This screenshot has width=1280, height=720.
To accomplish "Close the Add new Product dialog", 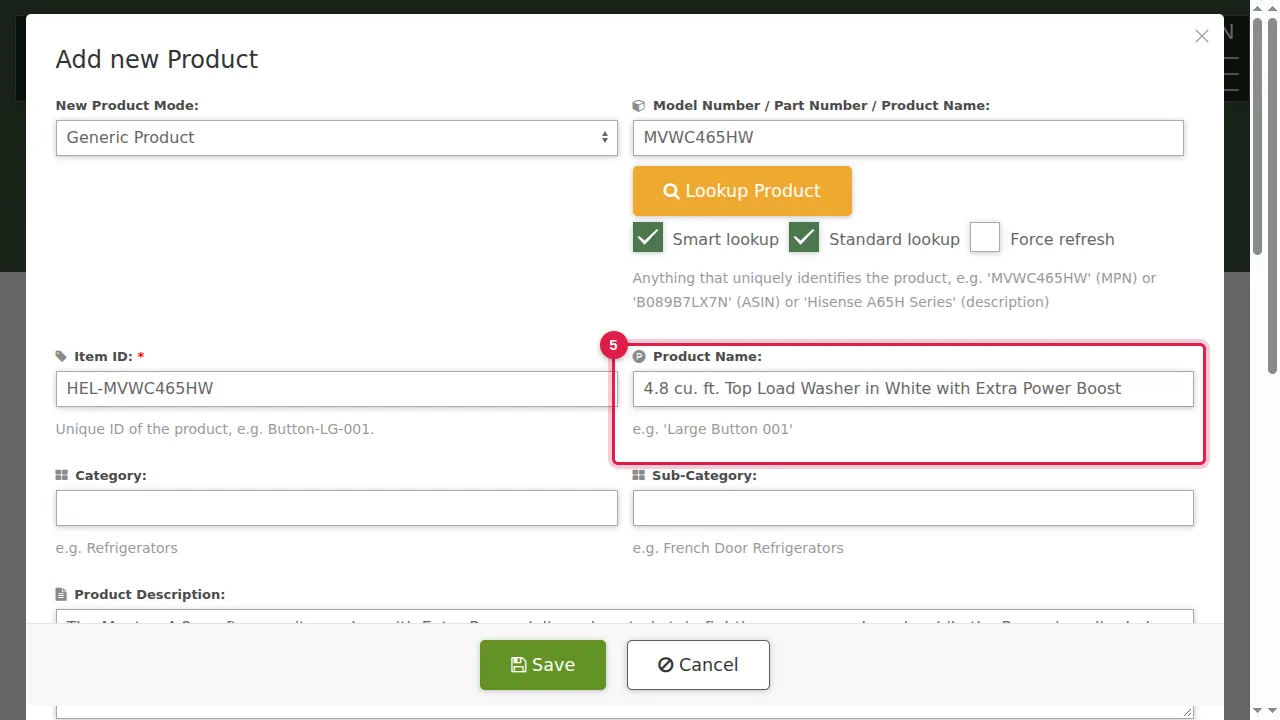I will [x=1202, y=36].
